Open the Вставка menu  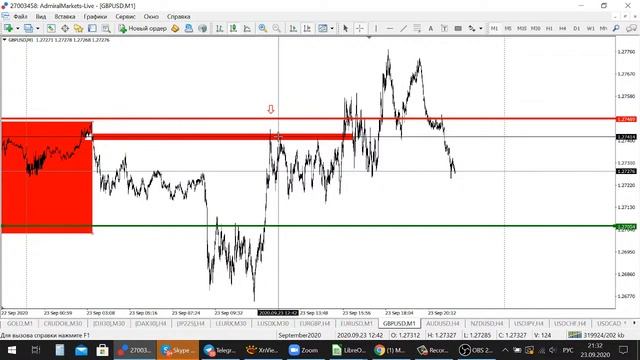pyautogui.click(x=64, y=17)
